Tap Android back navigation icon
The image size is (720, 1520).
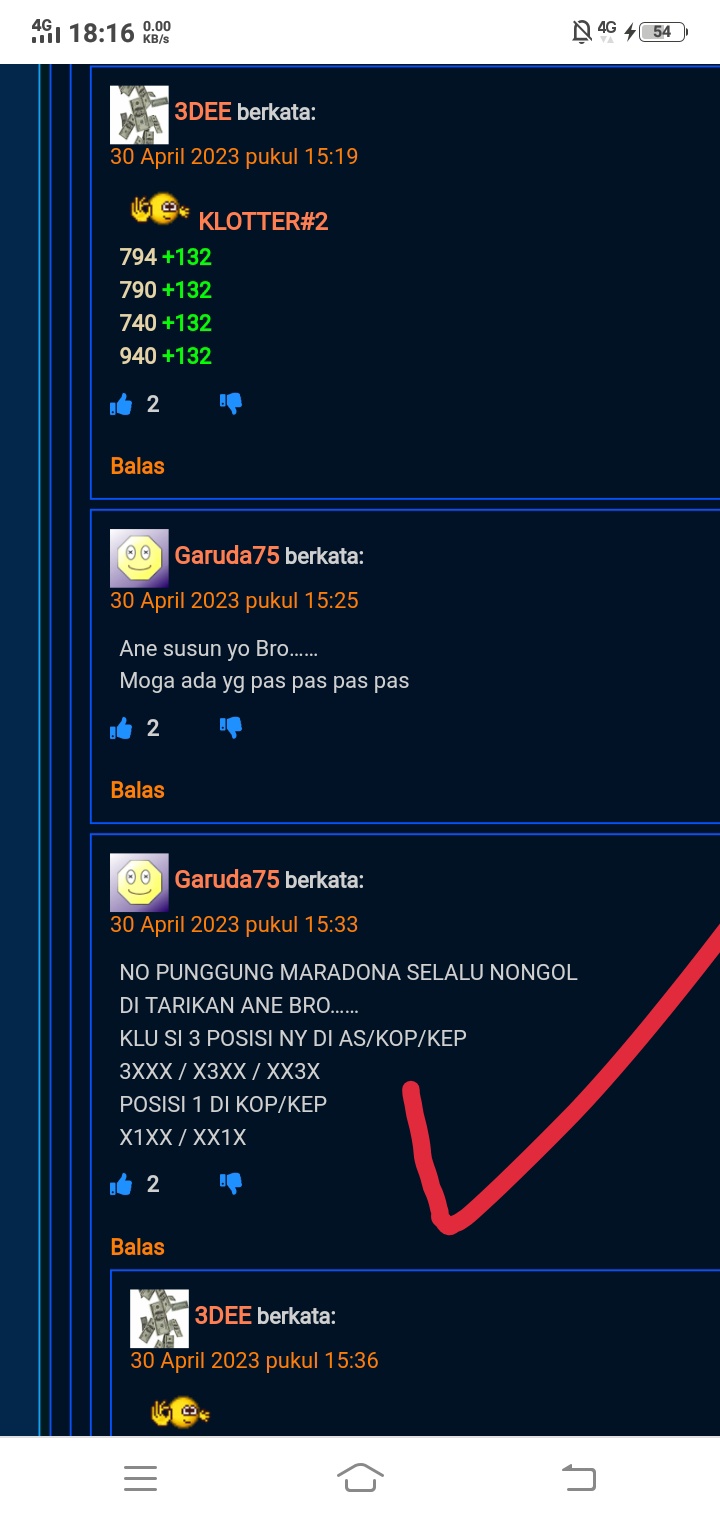pyautogui.click(x=579, y=1478)
